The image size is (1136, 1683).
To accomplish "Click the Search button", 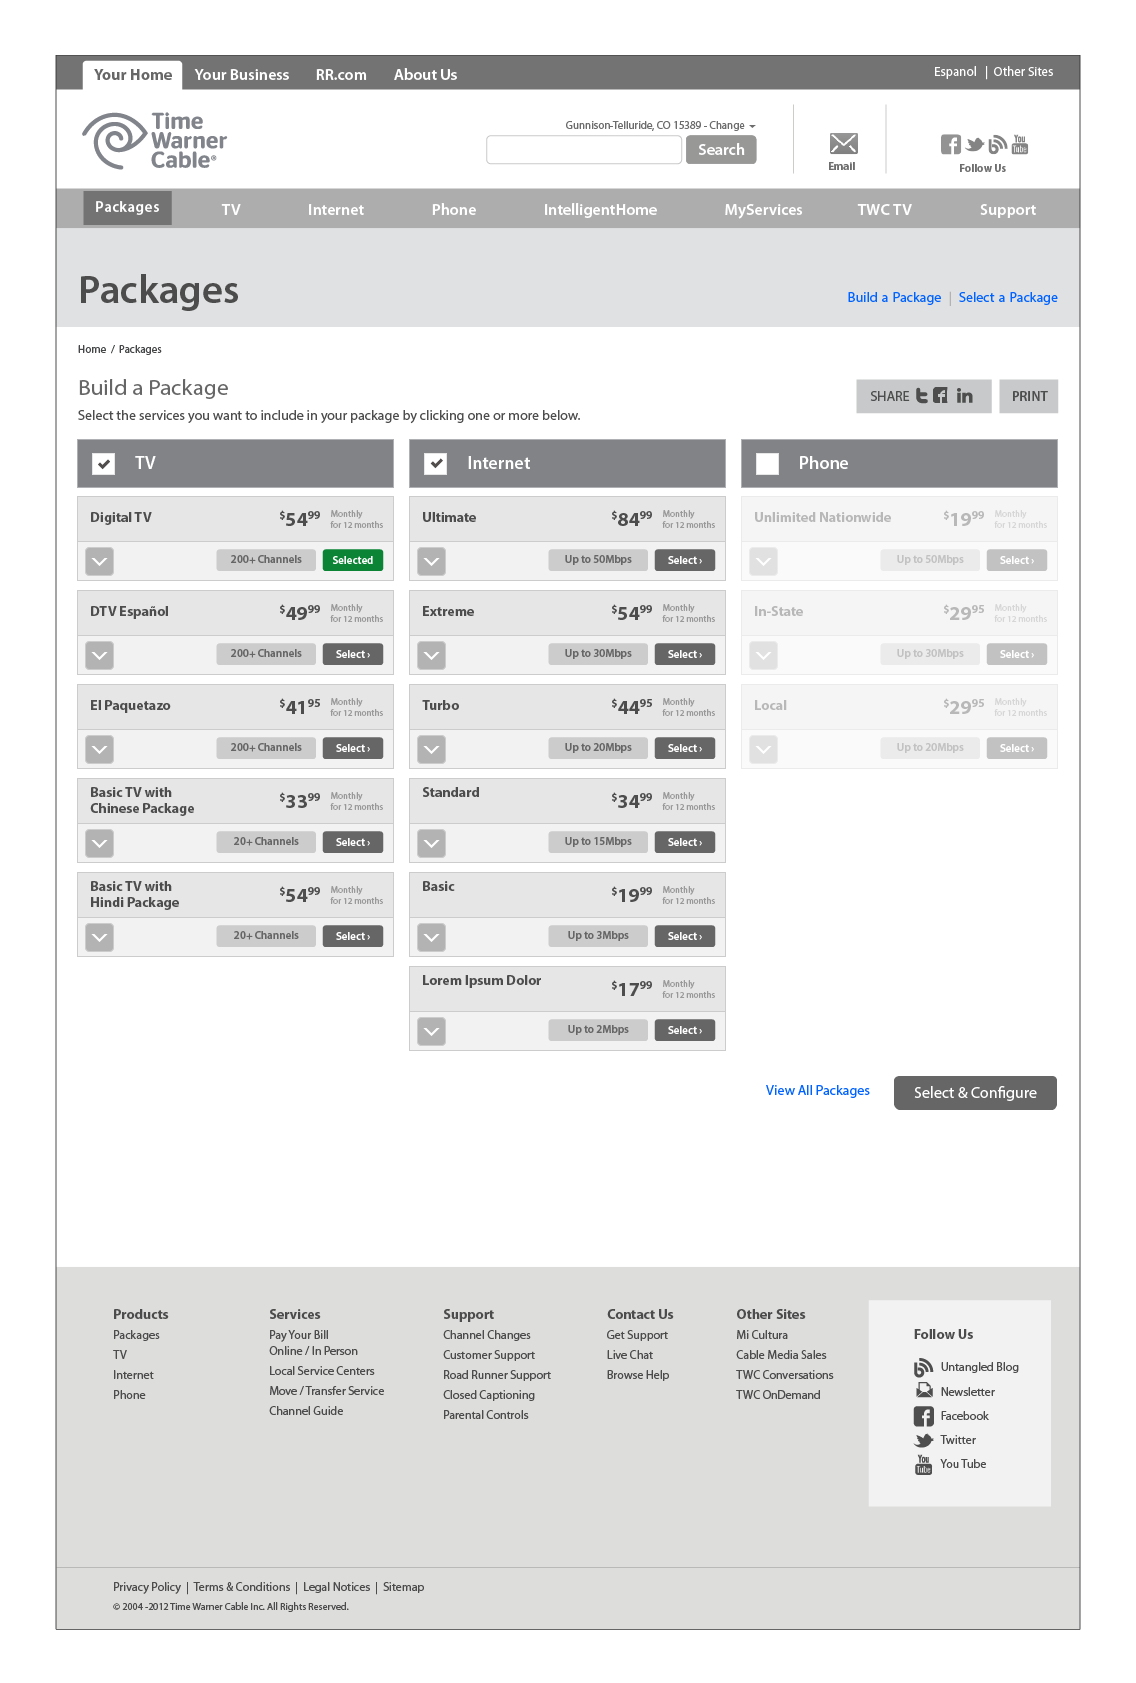I will click(x=721, y=149).
